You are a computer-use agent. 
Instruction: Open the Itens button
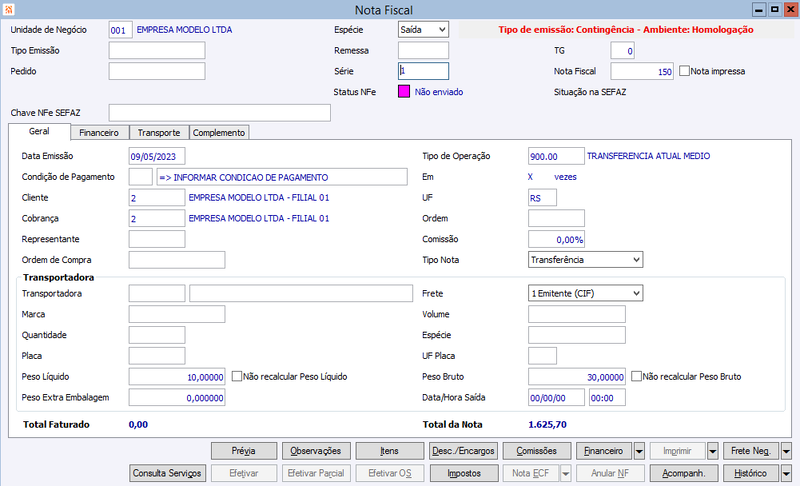[389, 451]
